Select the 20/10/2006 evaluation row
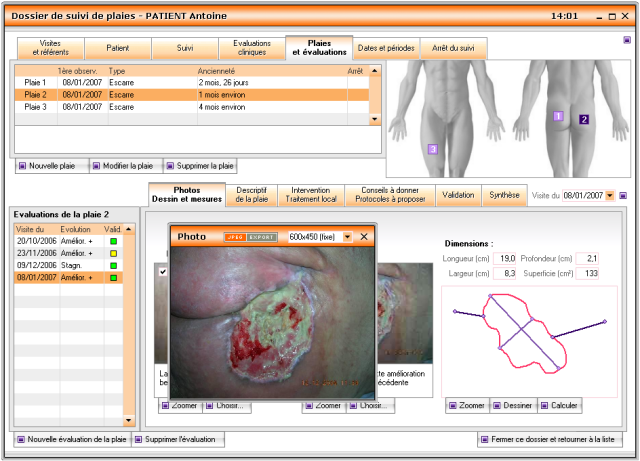Screen dimensions: 640x461 pos(69,241)
